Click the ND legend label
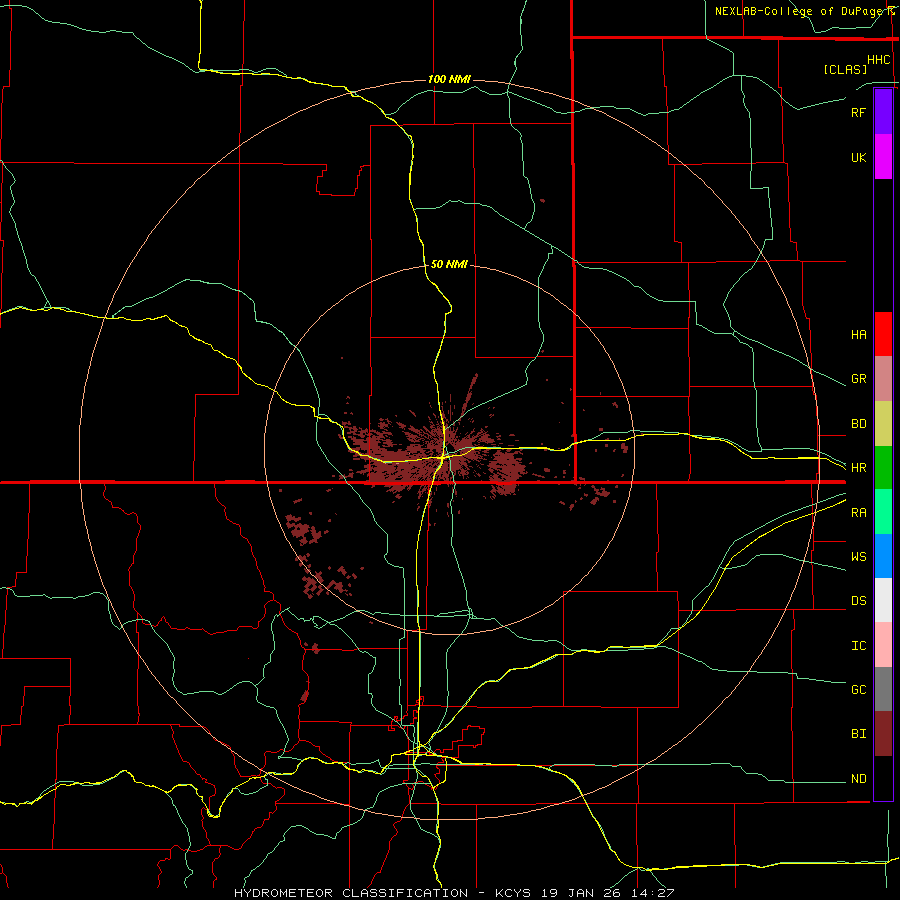Viewport: 900px width, 900px height. (x=858, y=779)
